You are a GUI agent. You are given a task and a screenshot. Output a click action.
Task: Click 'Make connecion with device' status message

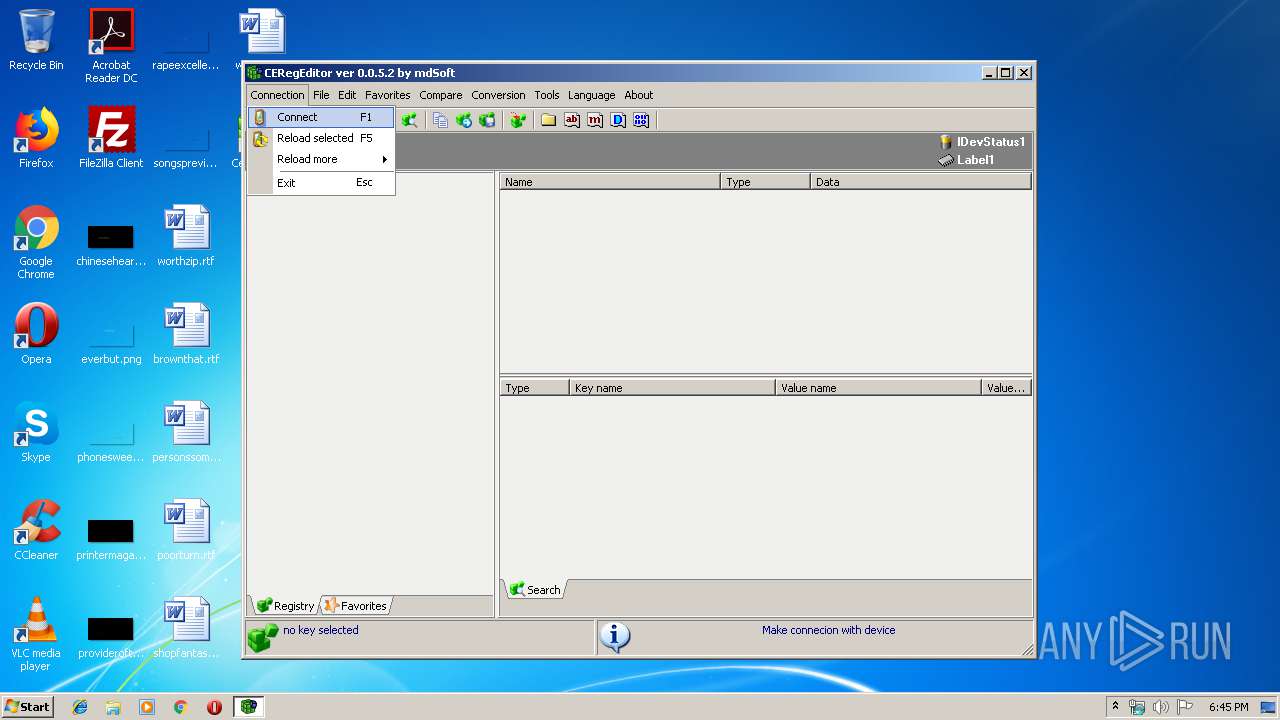tap(828, 630)
